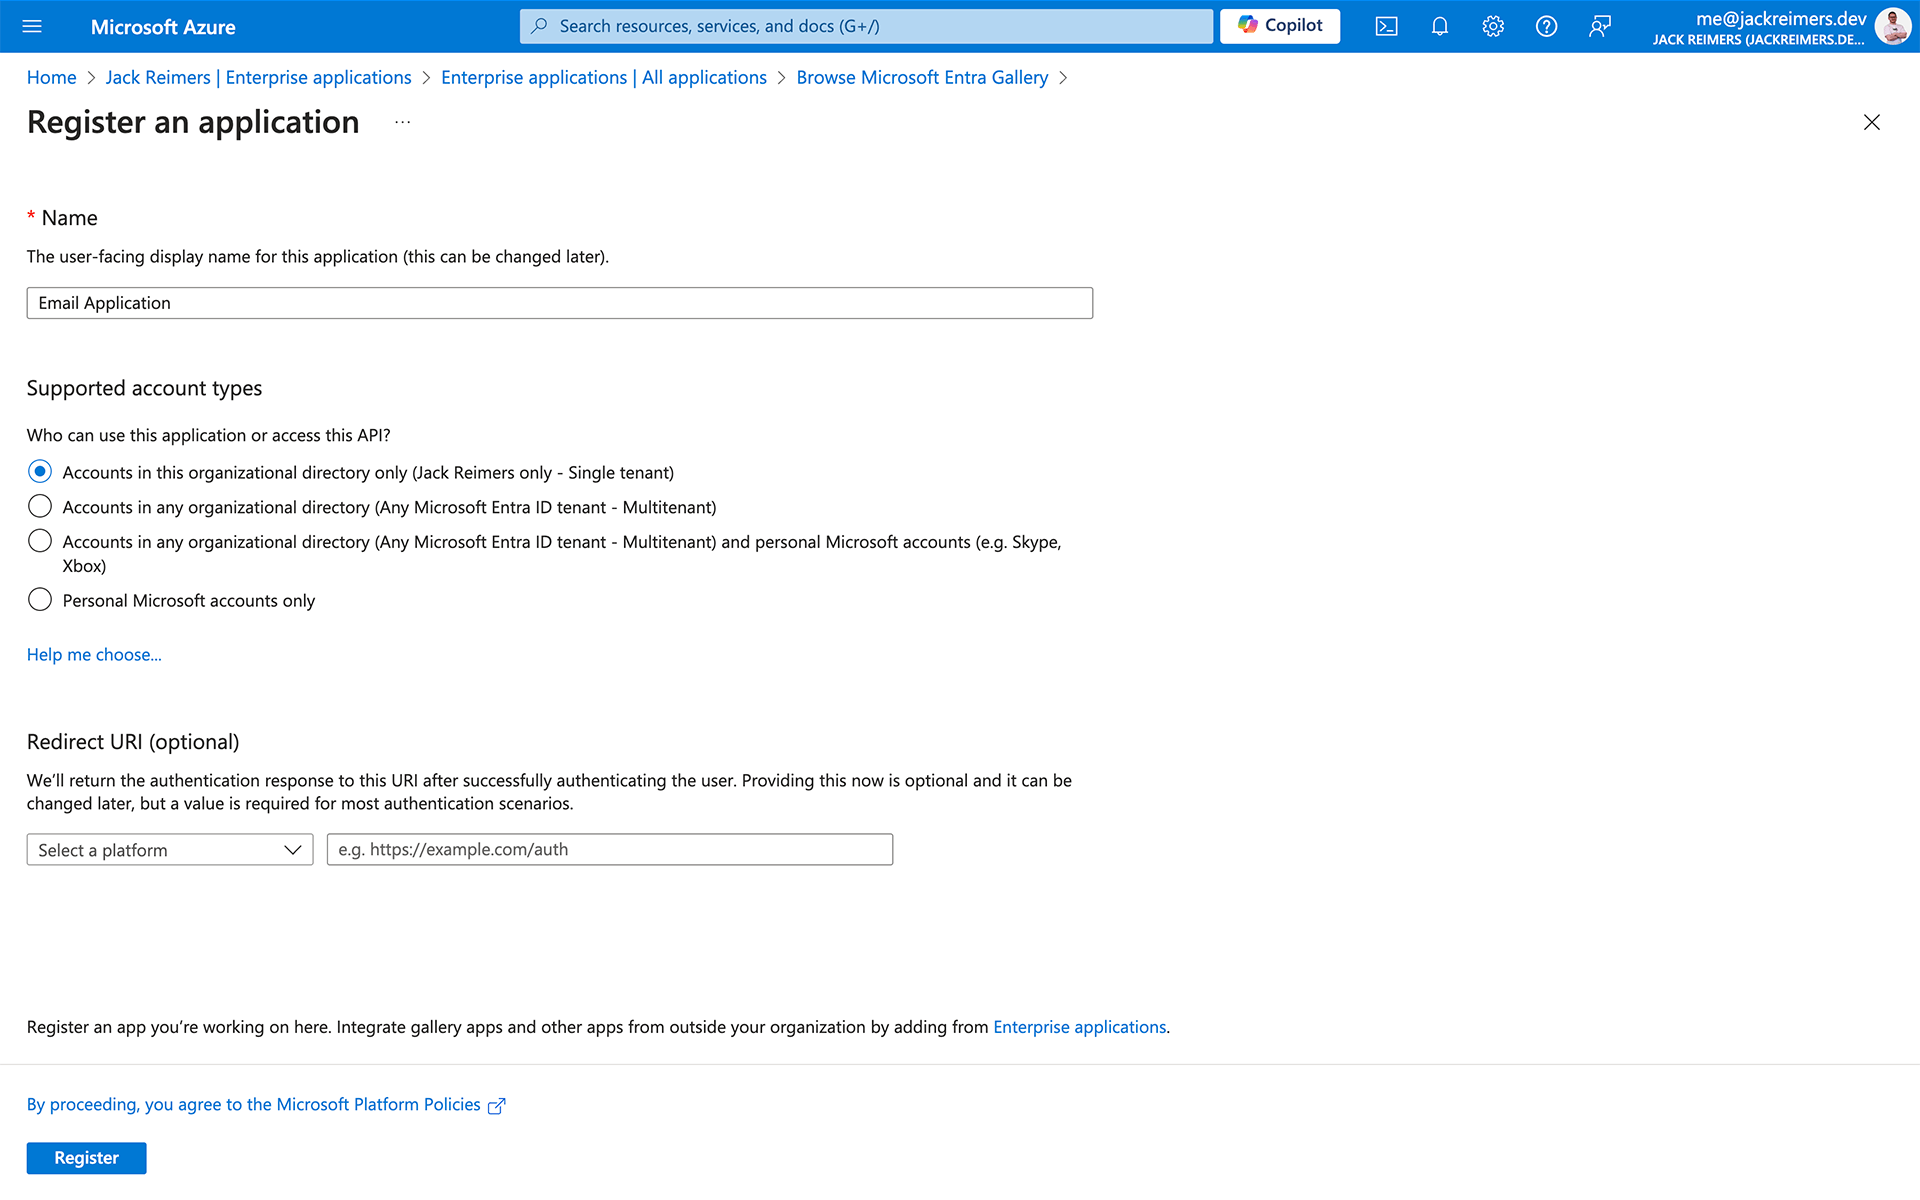Click the Redirect URI input field

tap(610, 849)
